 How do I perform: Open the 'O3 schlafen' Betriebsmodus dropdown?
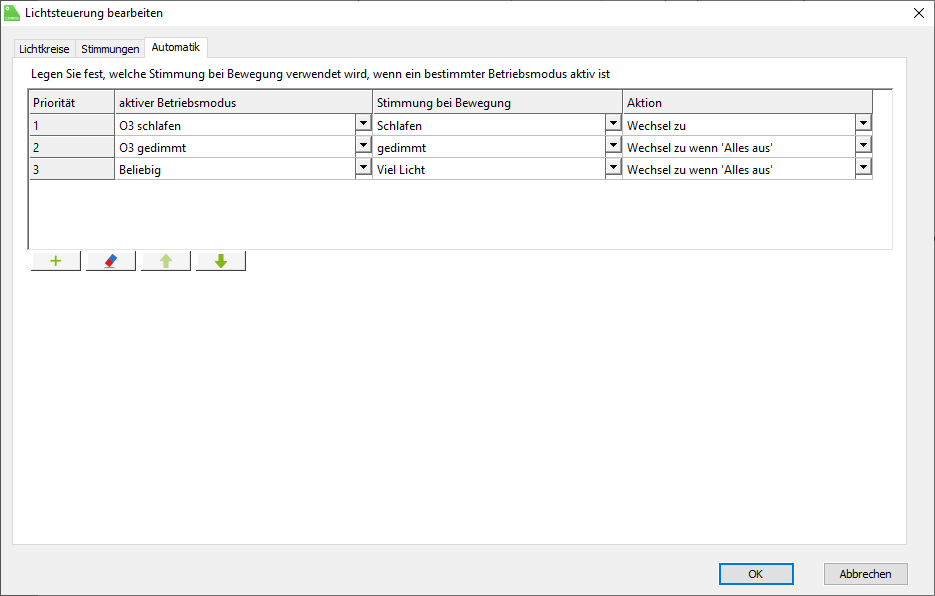point(363,124)
